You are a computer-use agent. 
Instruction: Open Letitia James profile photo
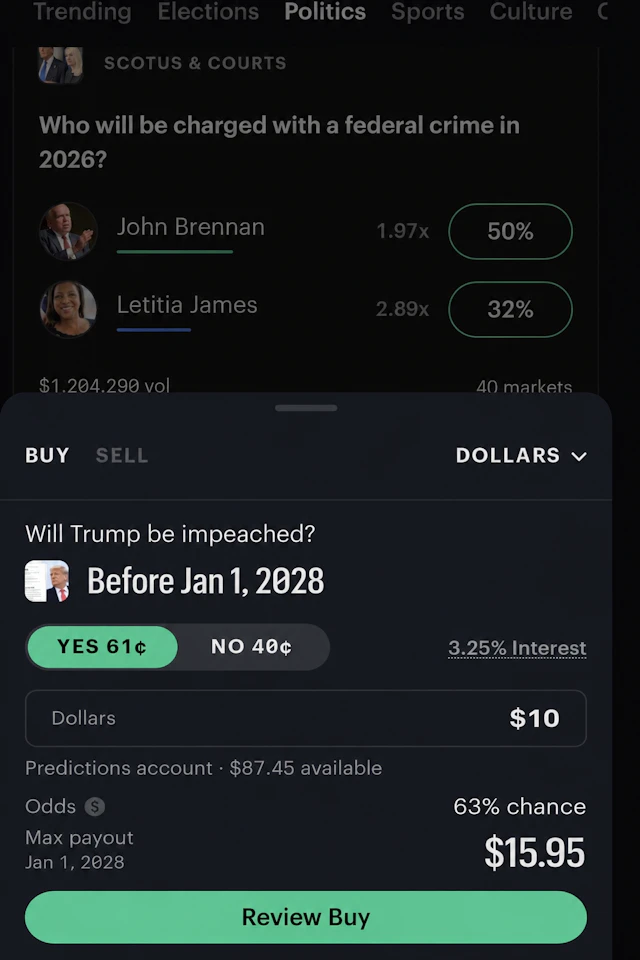click(68, 309)
